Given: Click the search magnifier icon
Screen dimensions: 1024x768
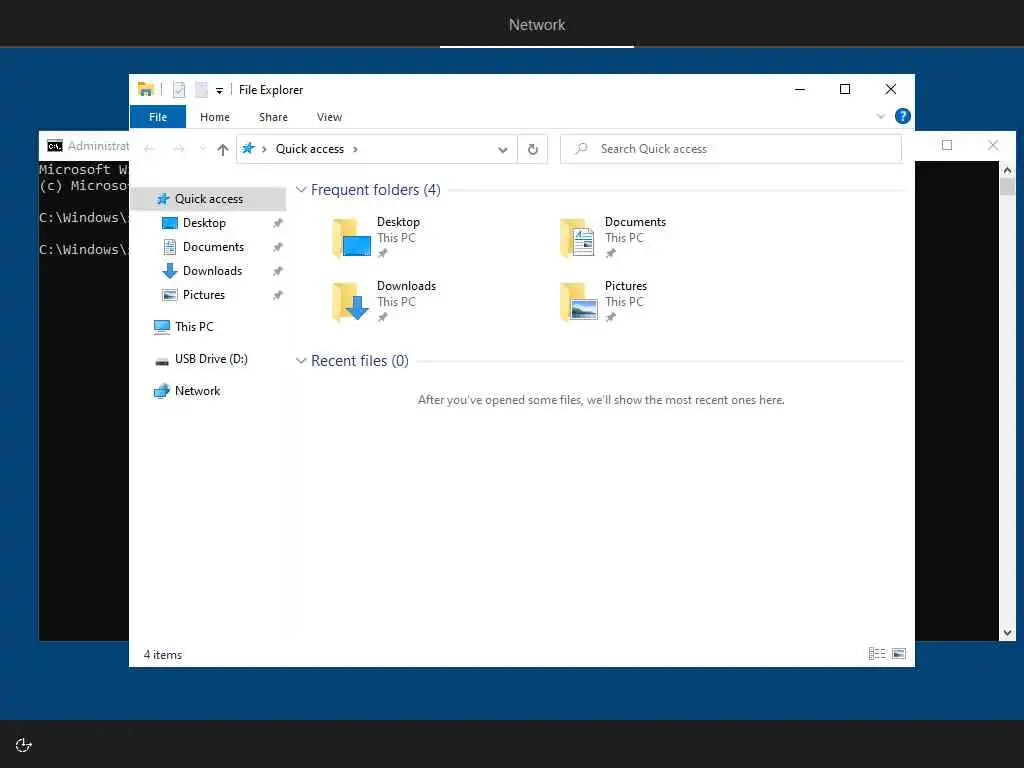Looking at the screenshot, I should coord(581,149).
